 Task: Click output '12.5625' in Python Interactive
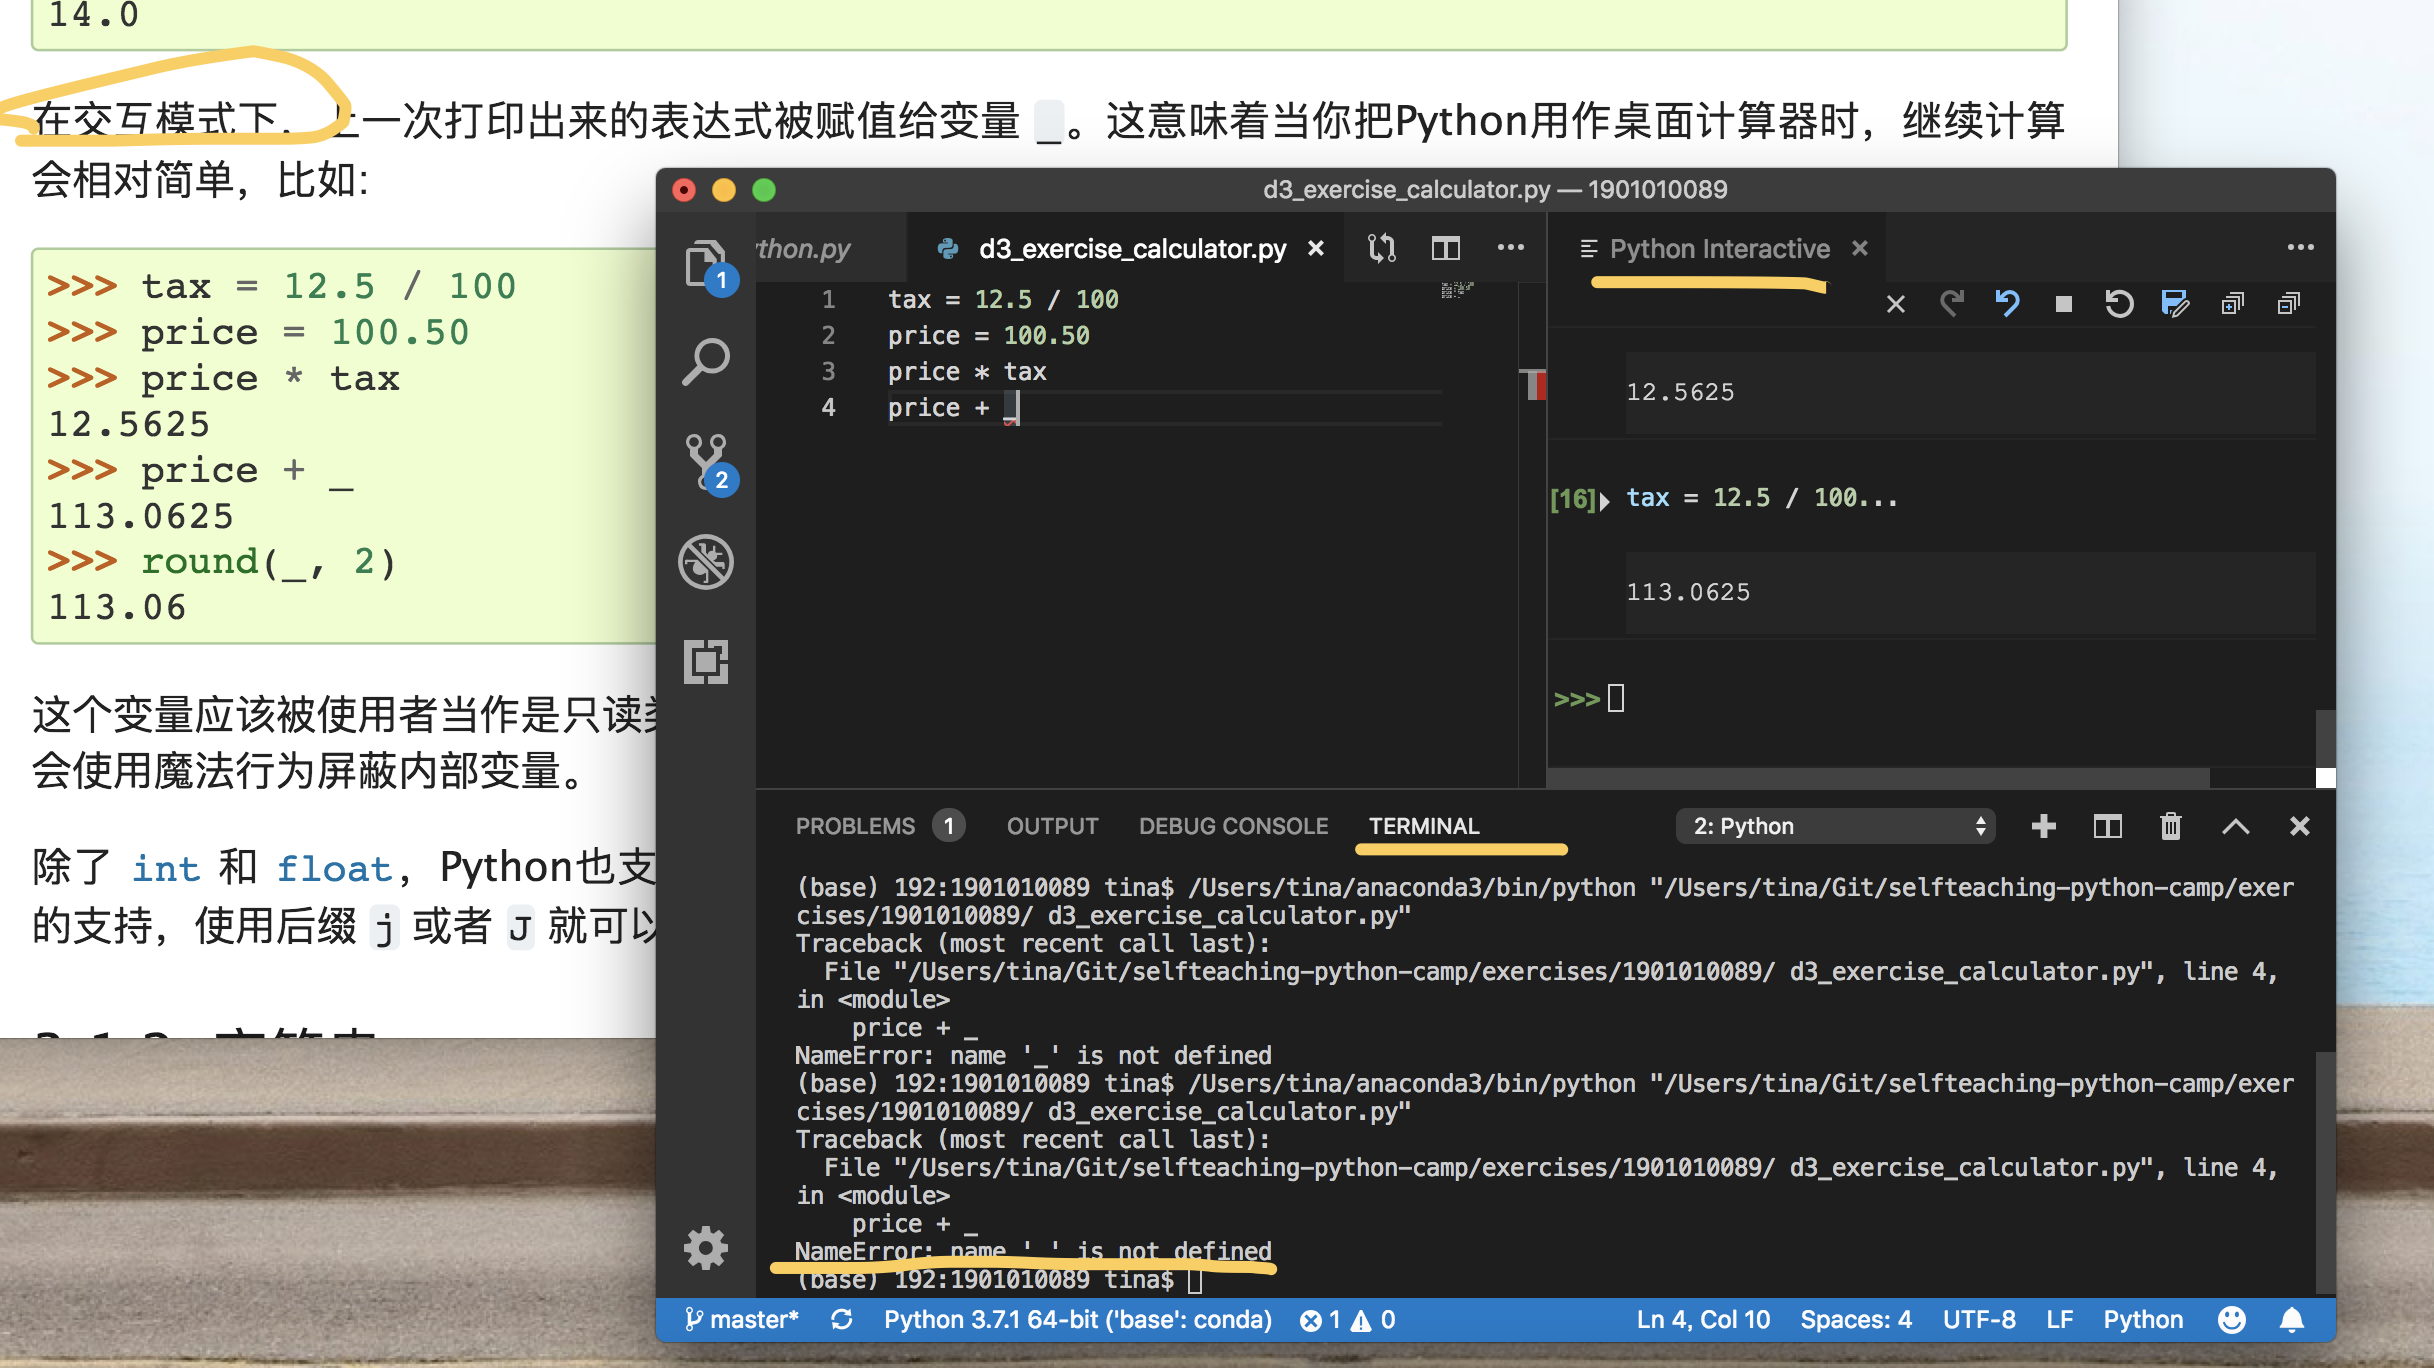(1680, 392)
